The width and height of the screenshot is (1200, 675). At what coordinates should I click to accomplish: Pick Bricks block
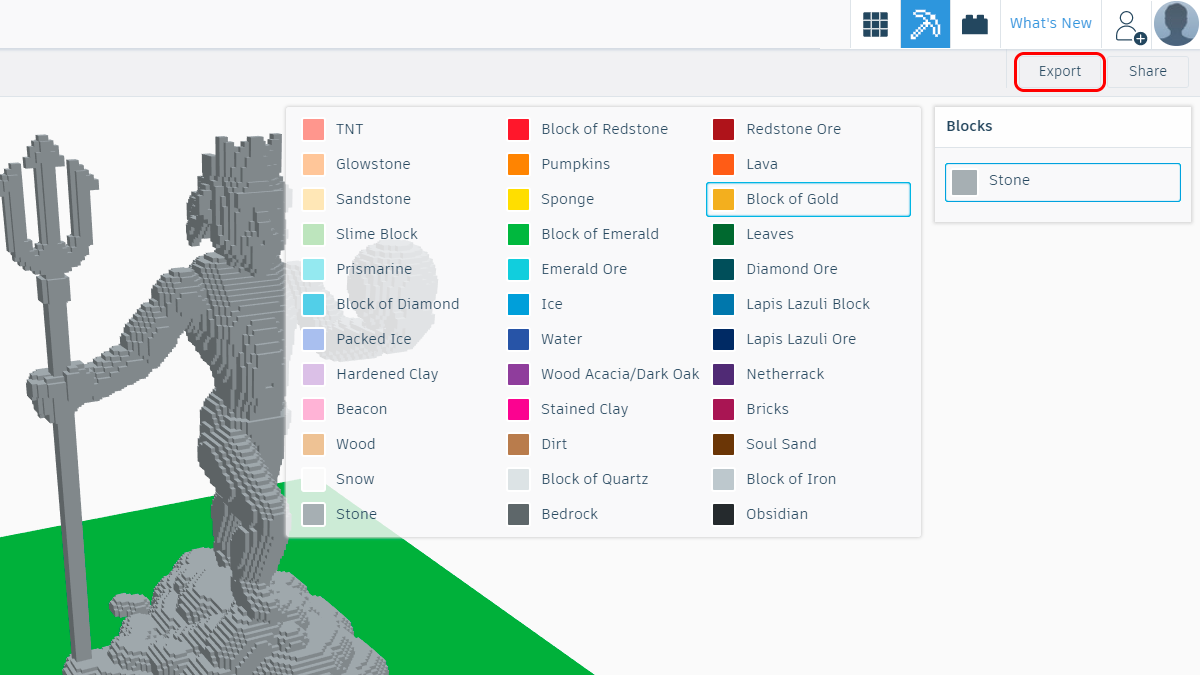[808, 409]
